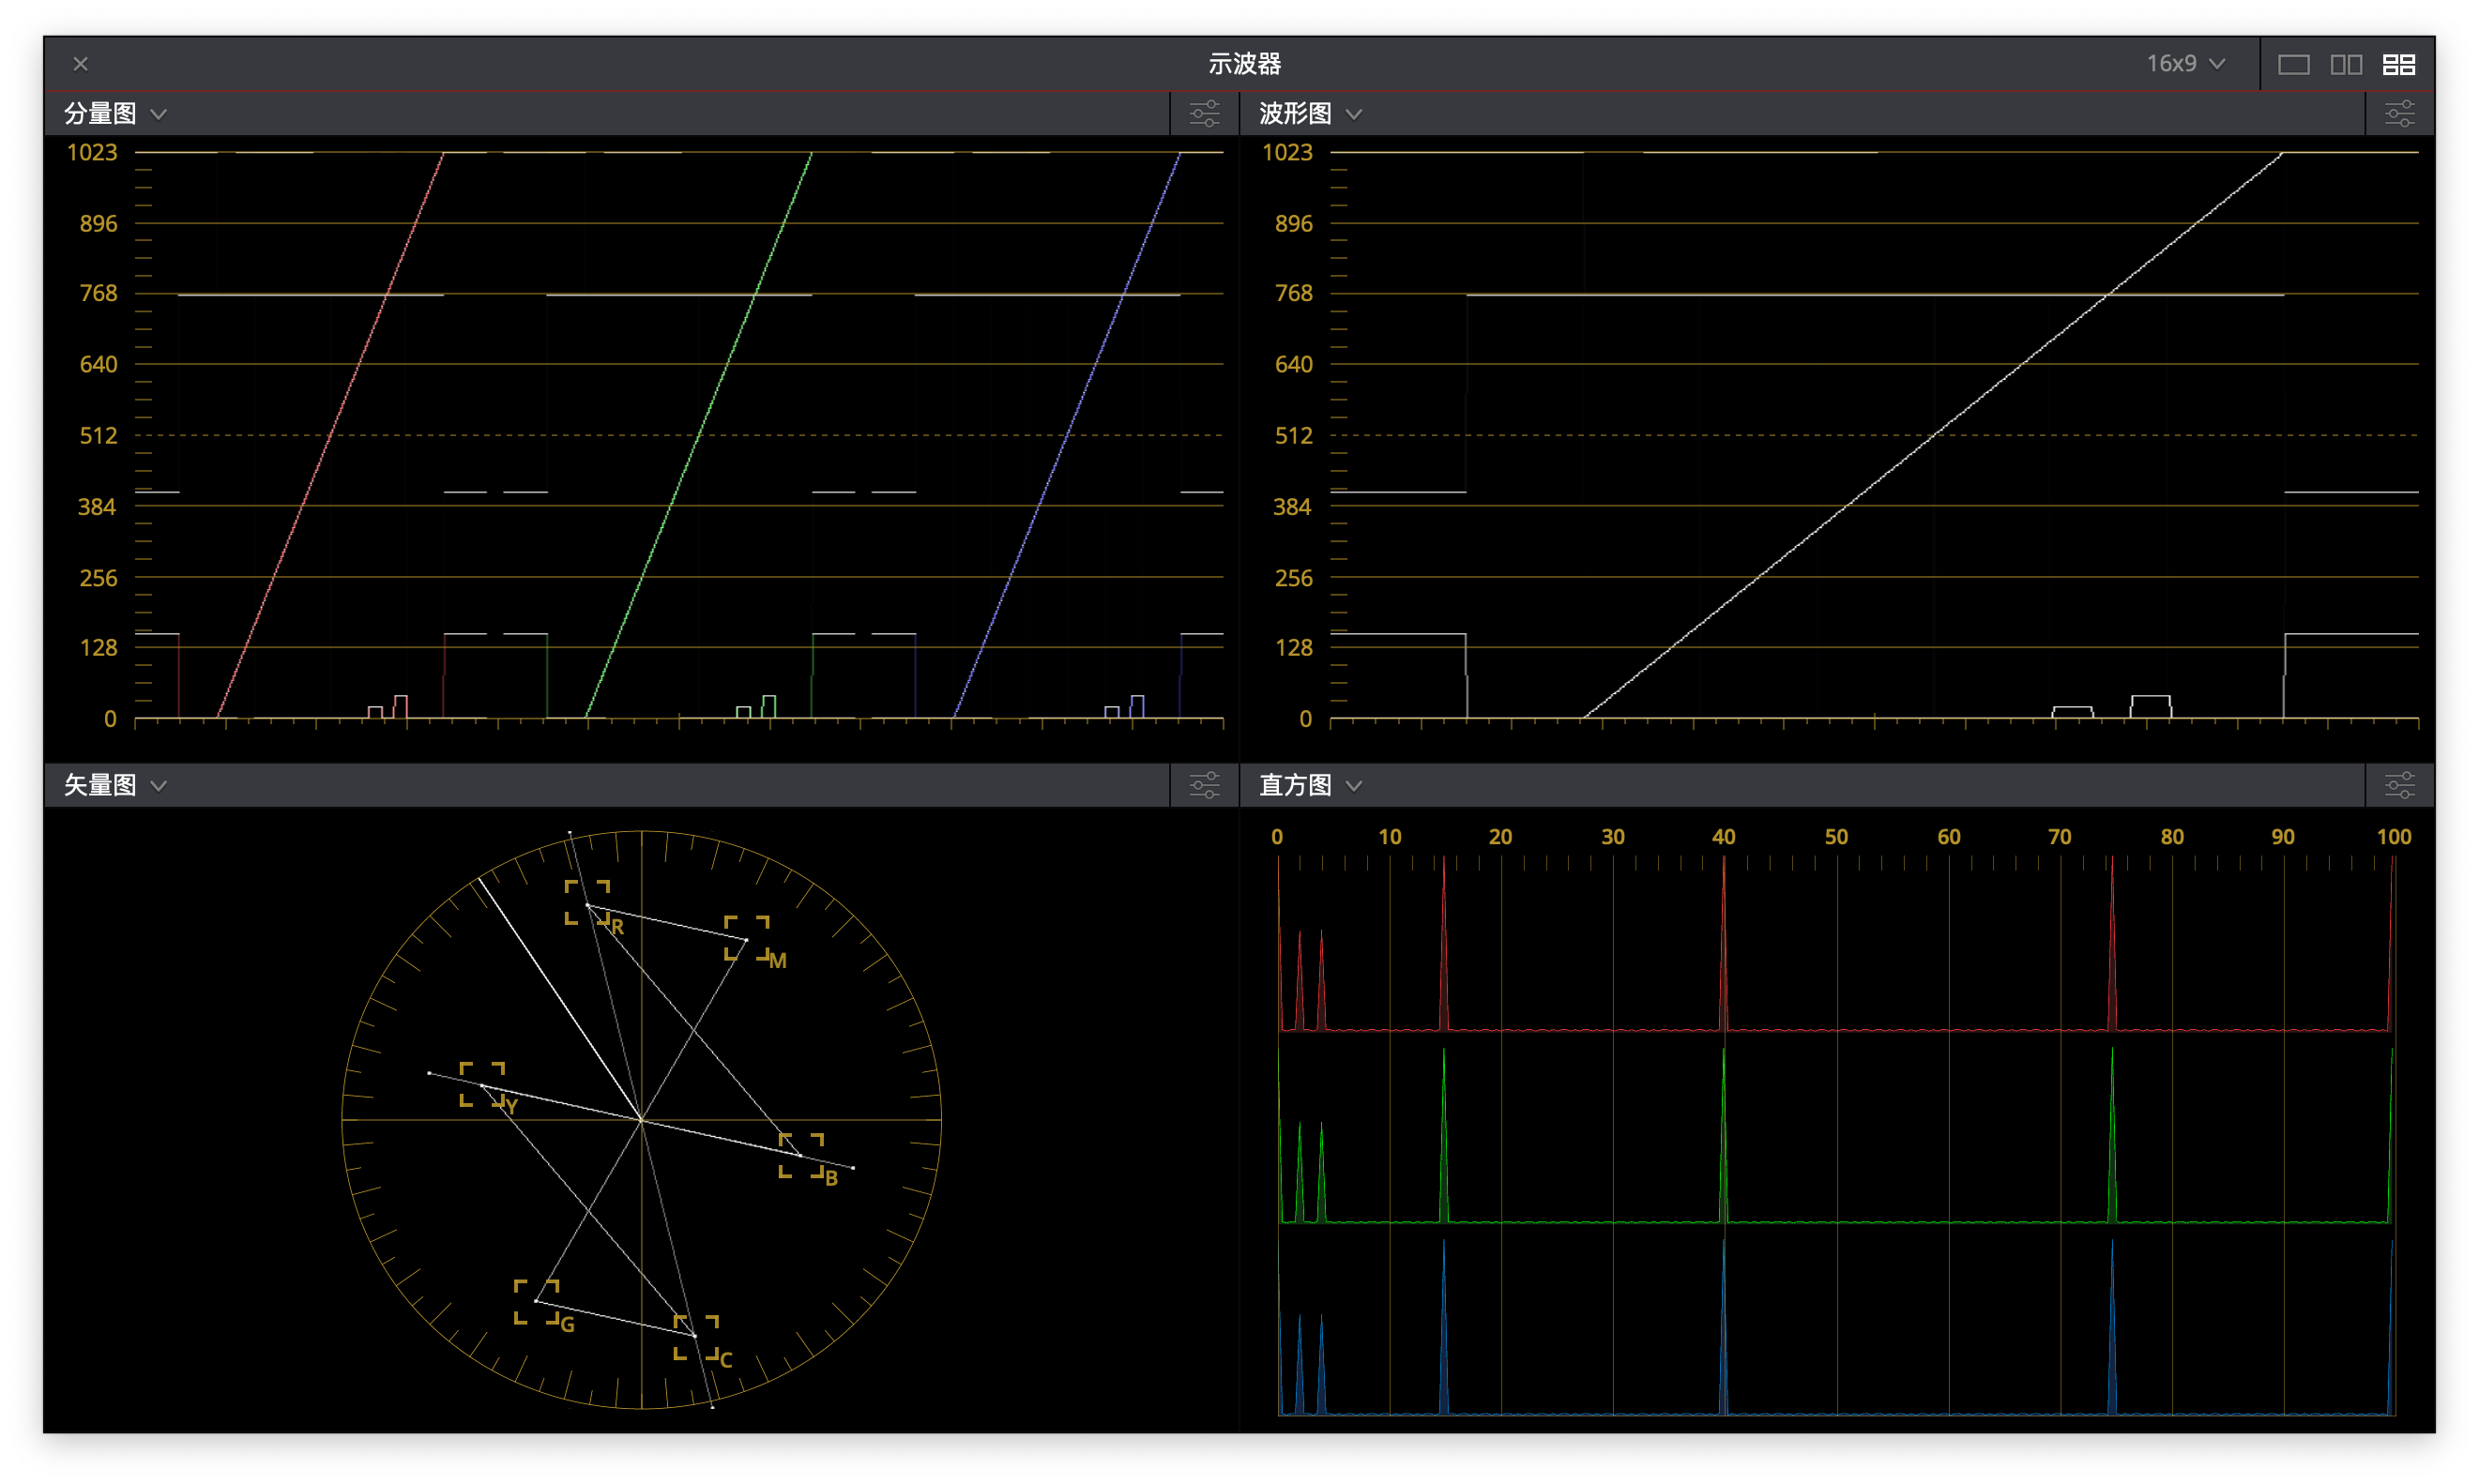Switch to quad scope view layout
The image size is (2479, 1484).
tap(2399, 65)
